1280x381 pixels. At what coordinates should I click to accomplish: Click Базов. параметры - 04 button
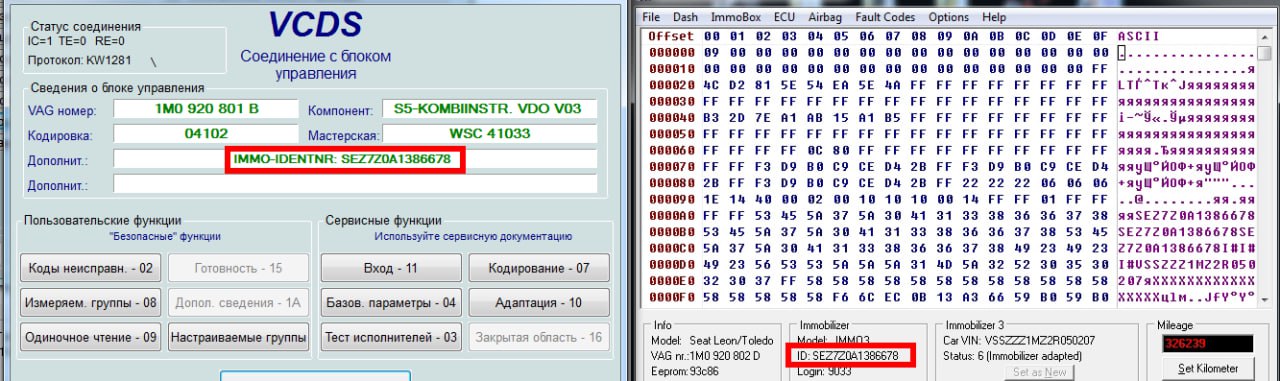(x=391, y=302)
